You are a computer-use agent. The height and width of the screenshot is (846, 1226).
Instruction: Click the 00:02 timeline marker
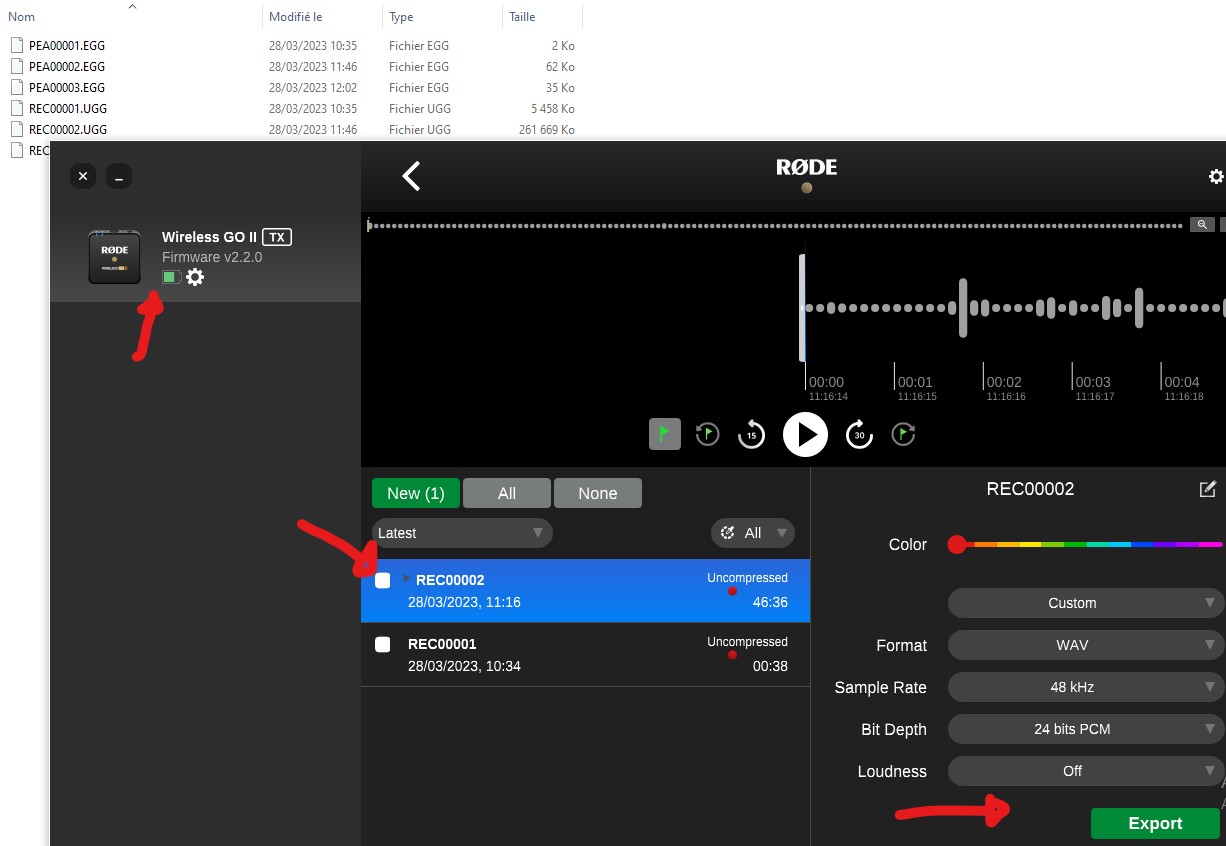tap(1004, 382)
